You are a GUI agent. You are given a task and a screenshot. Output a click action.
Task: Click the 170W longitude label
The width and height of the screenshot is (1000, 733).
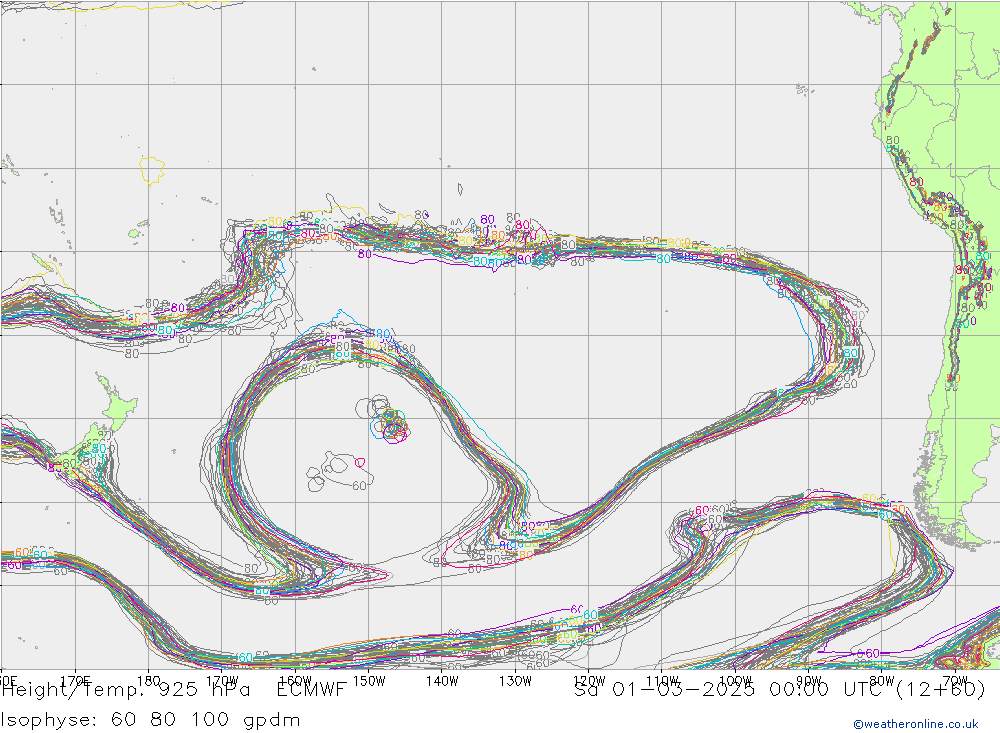coord(222,681)
